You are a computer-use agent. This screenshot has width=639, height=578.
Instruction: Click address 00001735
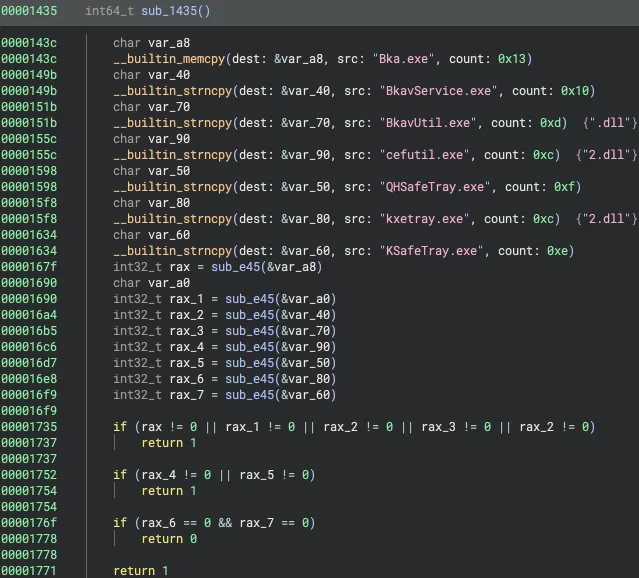coord(29,427)
